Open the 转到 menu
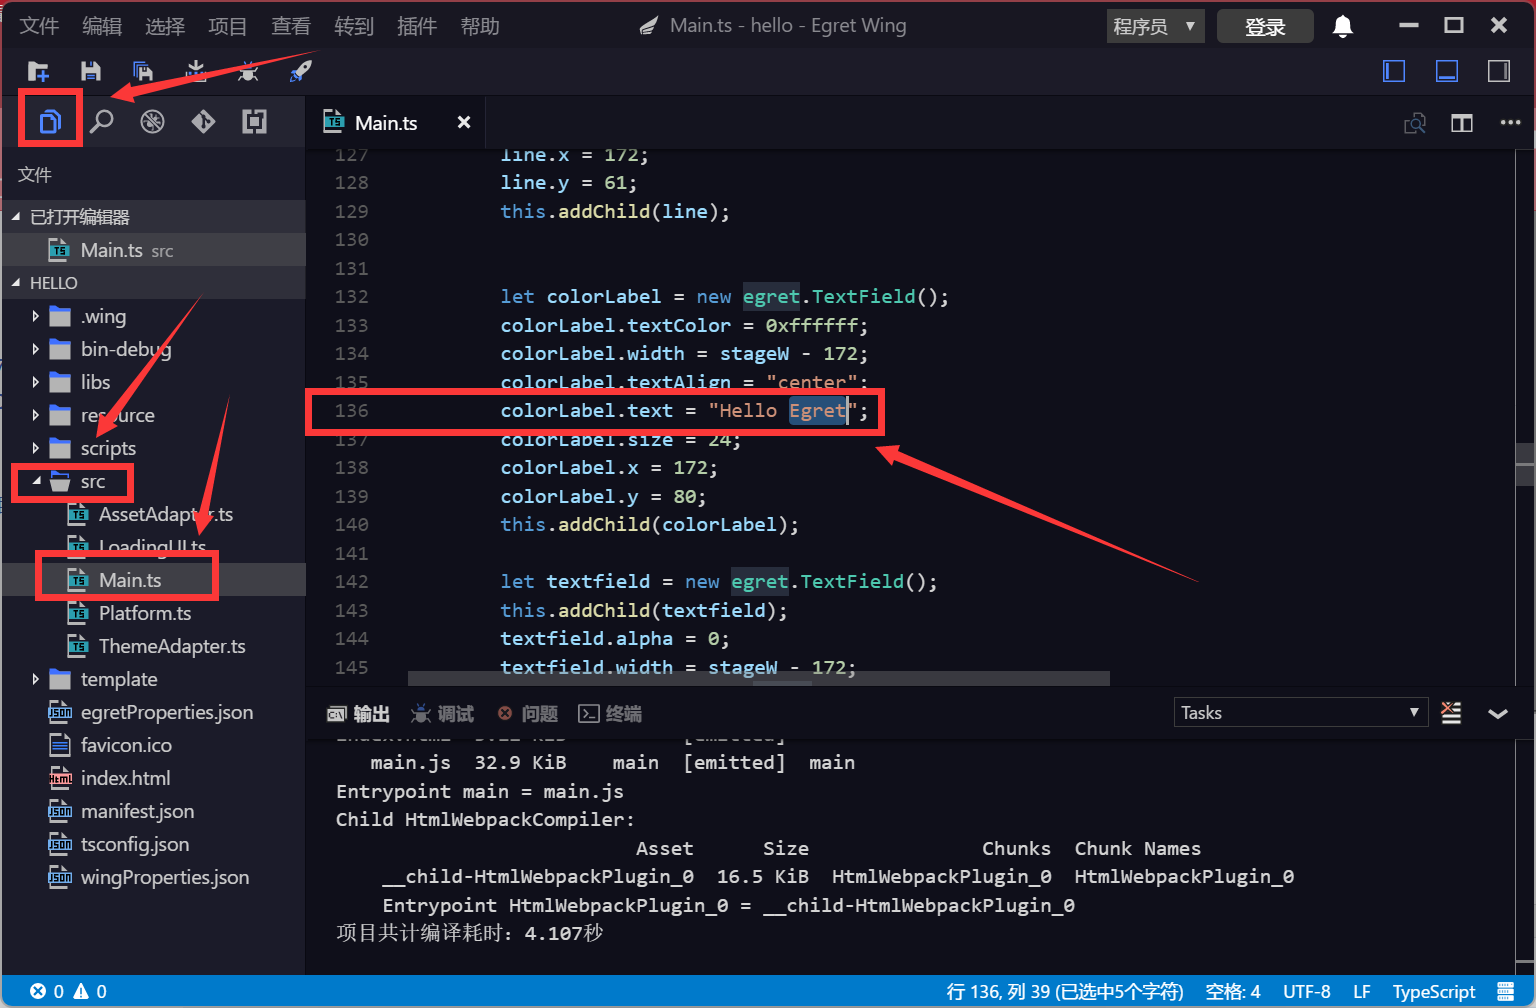Image resolution: width=1536 pixels, height=1008 pixels. [354, 26]
